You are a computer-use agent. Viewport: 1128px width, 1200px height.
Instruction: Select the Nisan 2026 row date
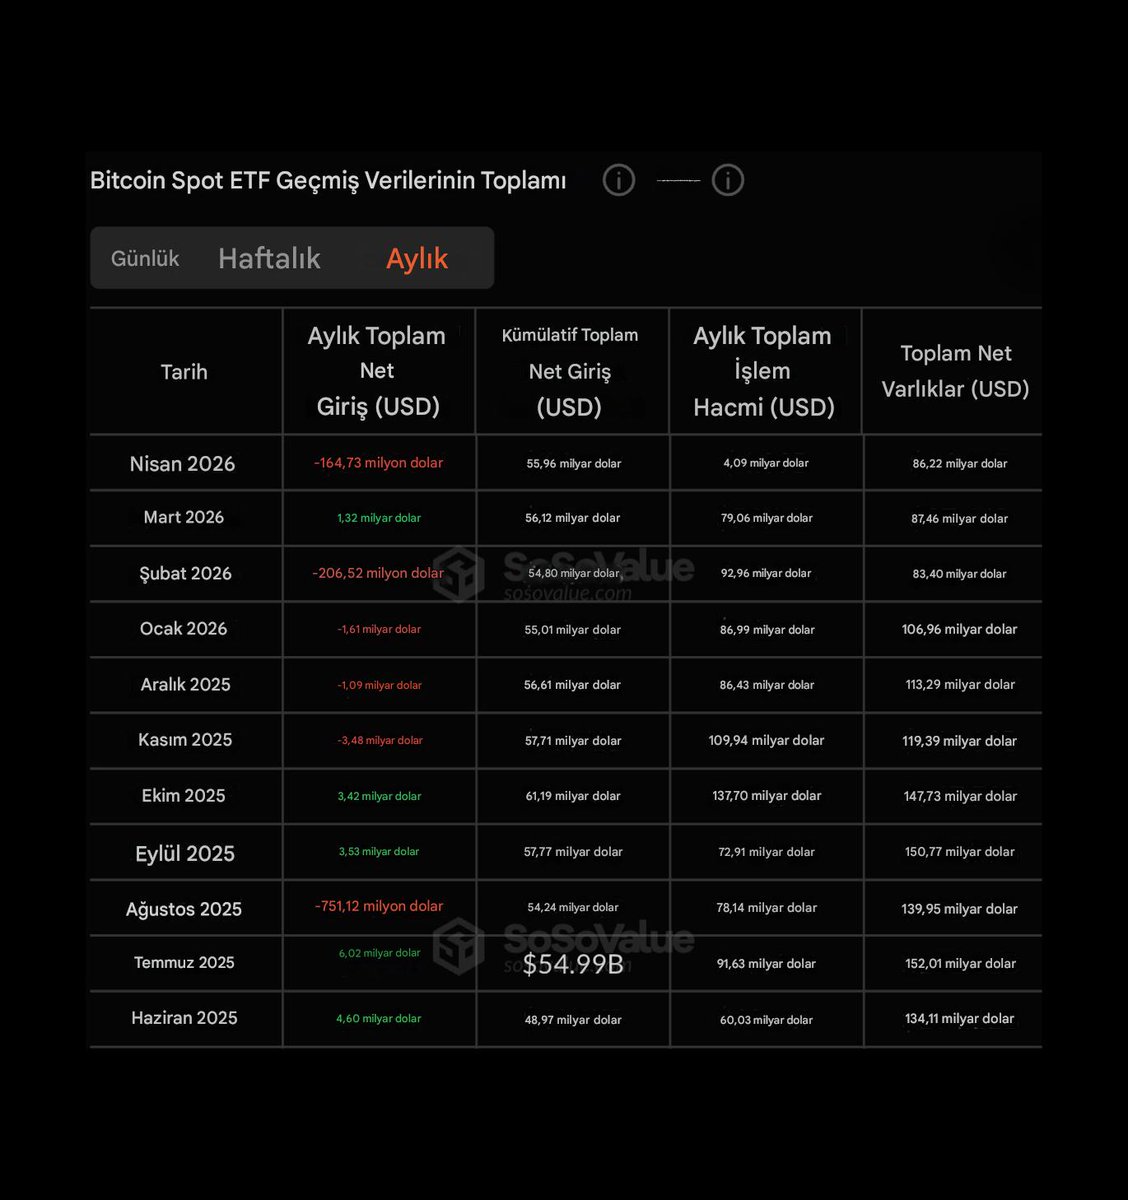[x=182, y=464]
